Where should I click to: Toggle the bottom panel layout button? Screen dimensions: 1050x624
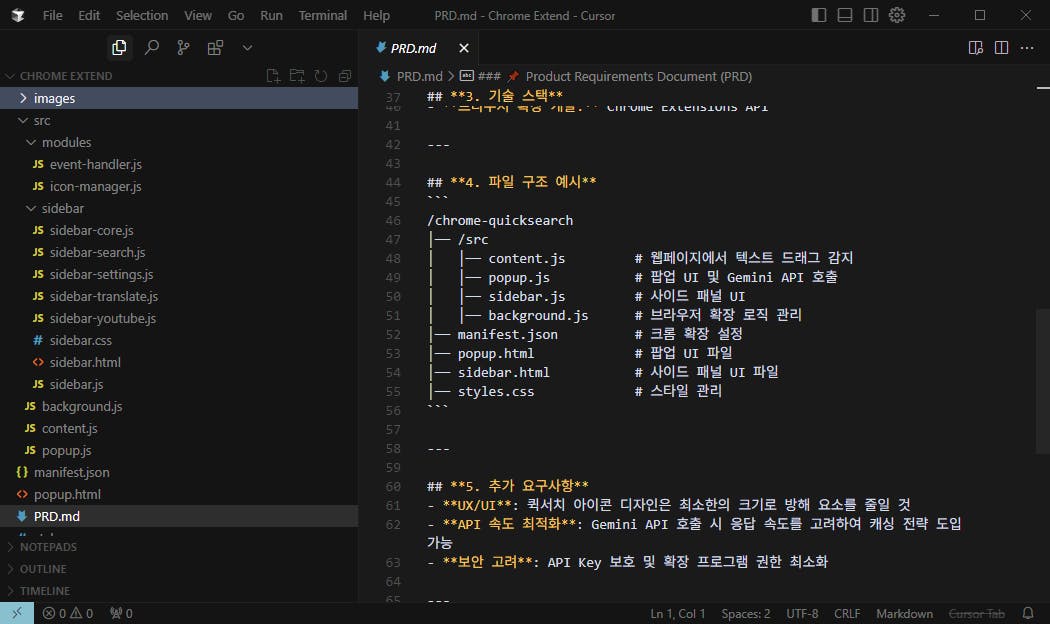[845, 15]
